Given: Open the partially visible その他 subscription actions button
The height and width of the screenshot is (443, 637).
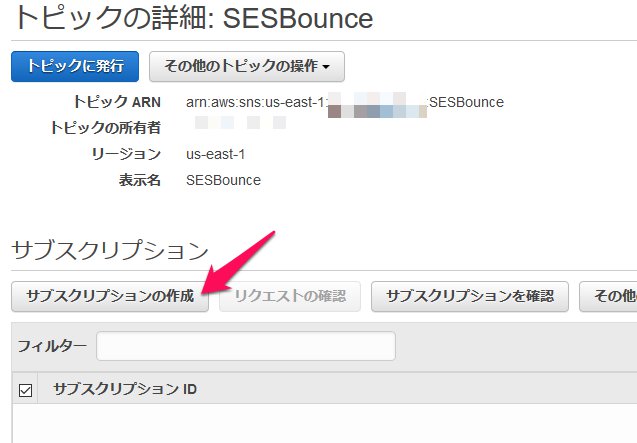Looking at the screenshot, I should point(608,296).
